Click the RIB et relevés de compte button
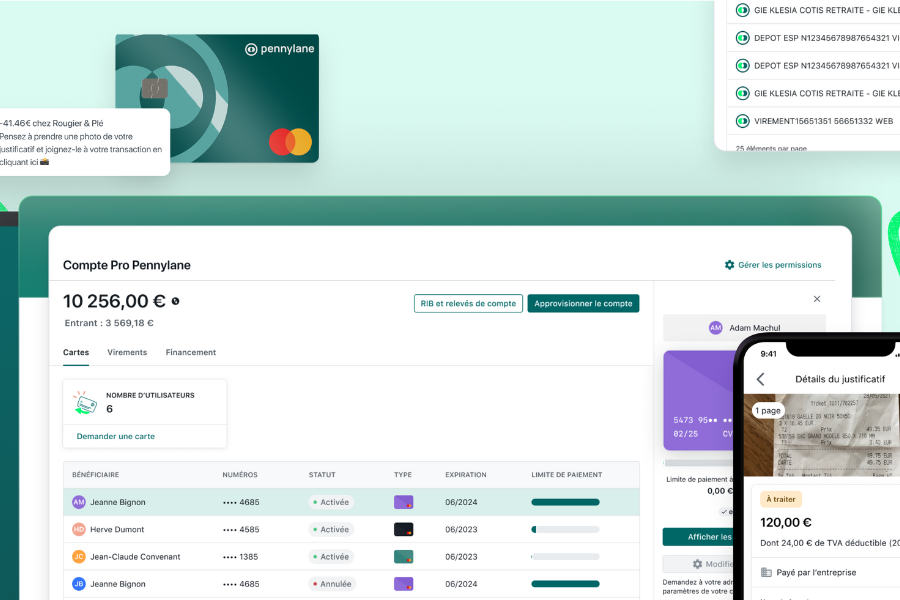This screenshot has height=600, width=900. (468, 303)
